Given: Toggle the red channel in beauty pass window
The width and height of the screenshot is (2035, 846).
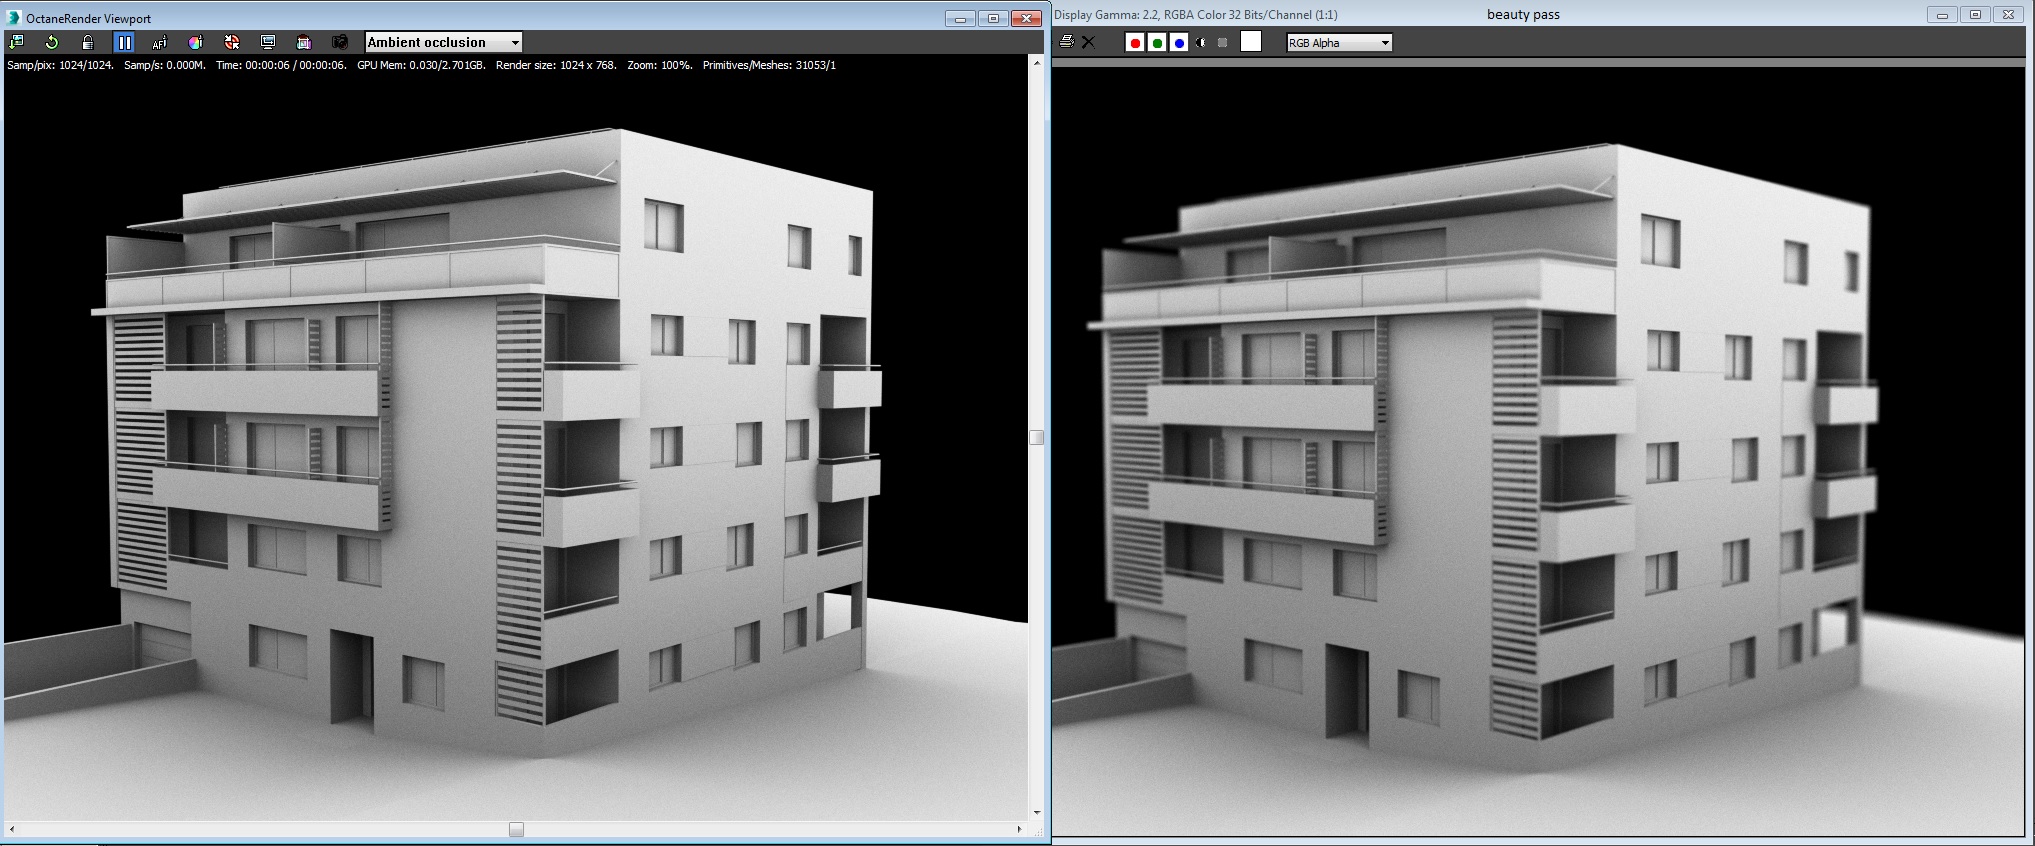Looking at the screenshot, I should pyautogui.click(x=1135, y=42).
